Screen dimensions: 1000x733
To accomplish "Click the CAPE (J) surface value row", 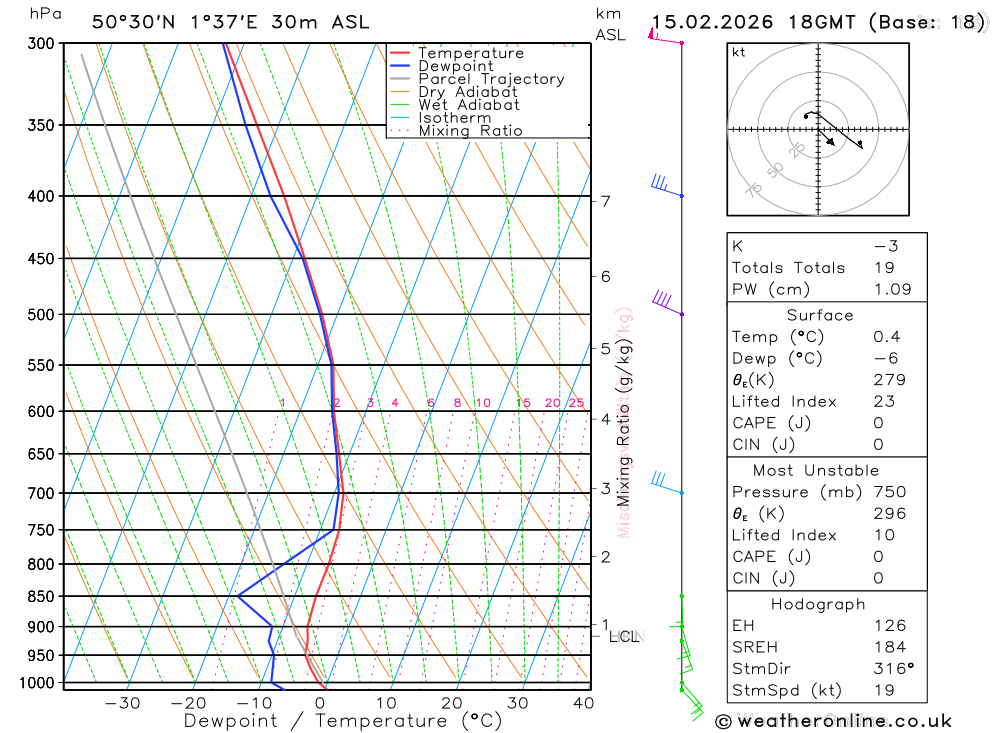I will (x=826, y=423).
